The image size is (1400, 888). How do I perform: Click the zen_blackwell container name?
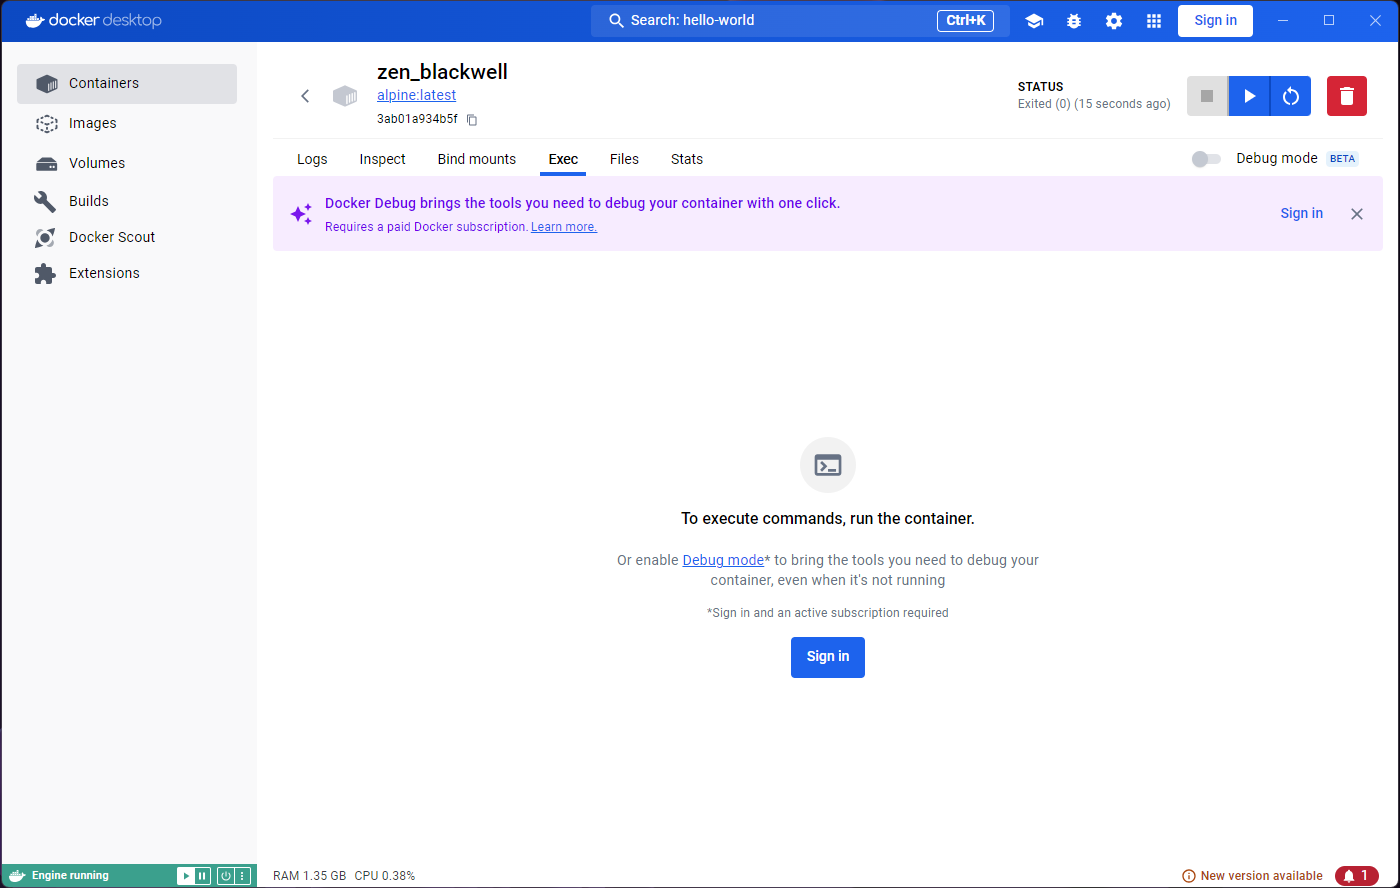click(x=442, y=72)
